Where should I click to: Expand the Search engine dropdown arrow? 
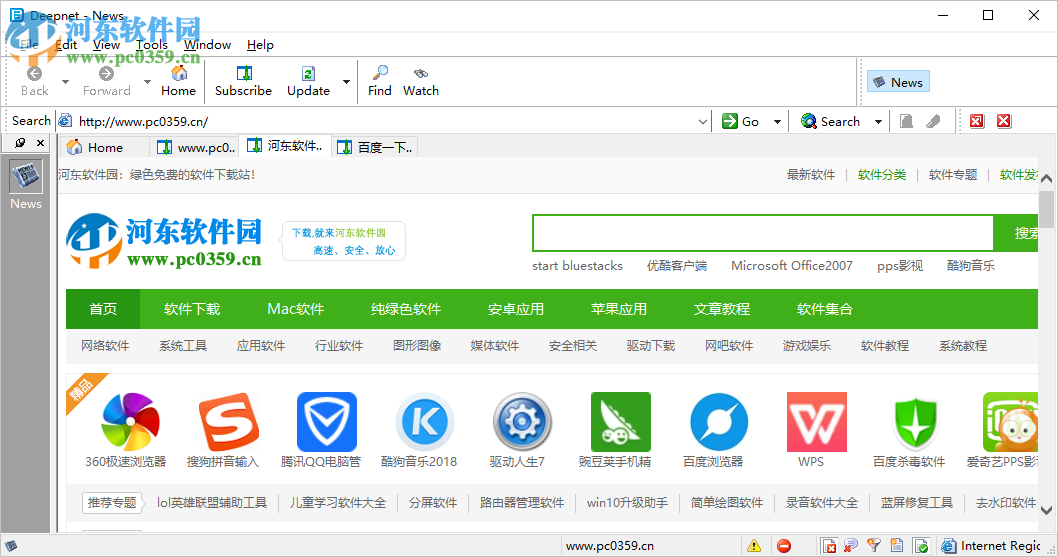(x=879, y=122)
